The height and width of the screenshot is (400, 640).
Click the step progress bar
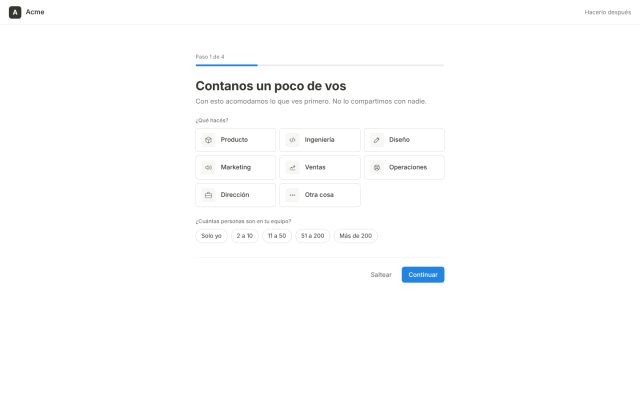click(x=320, y=65)
